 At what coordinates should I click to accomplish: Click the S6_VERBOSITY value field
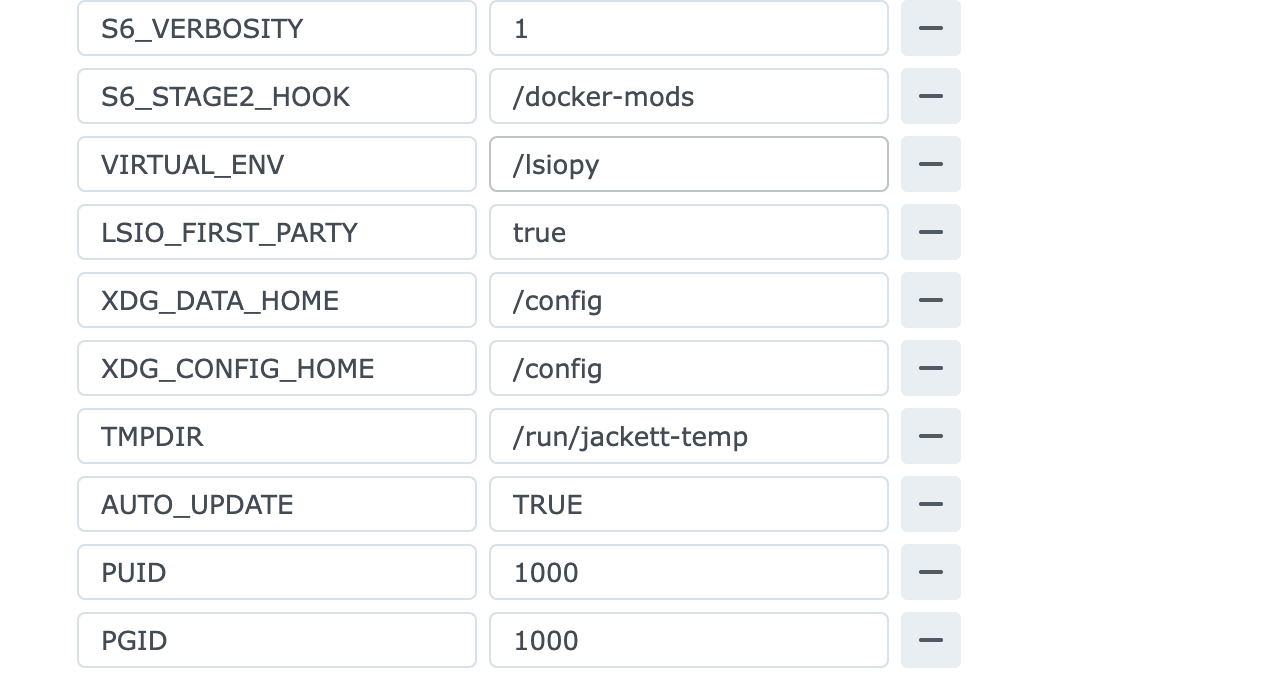click(x=688, y=28)
